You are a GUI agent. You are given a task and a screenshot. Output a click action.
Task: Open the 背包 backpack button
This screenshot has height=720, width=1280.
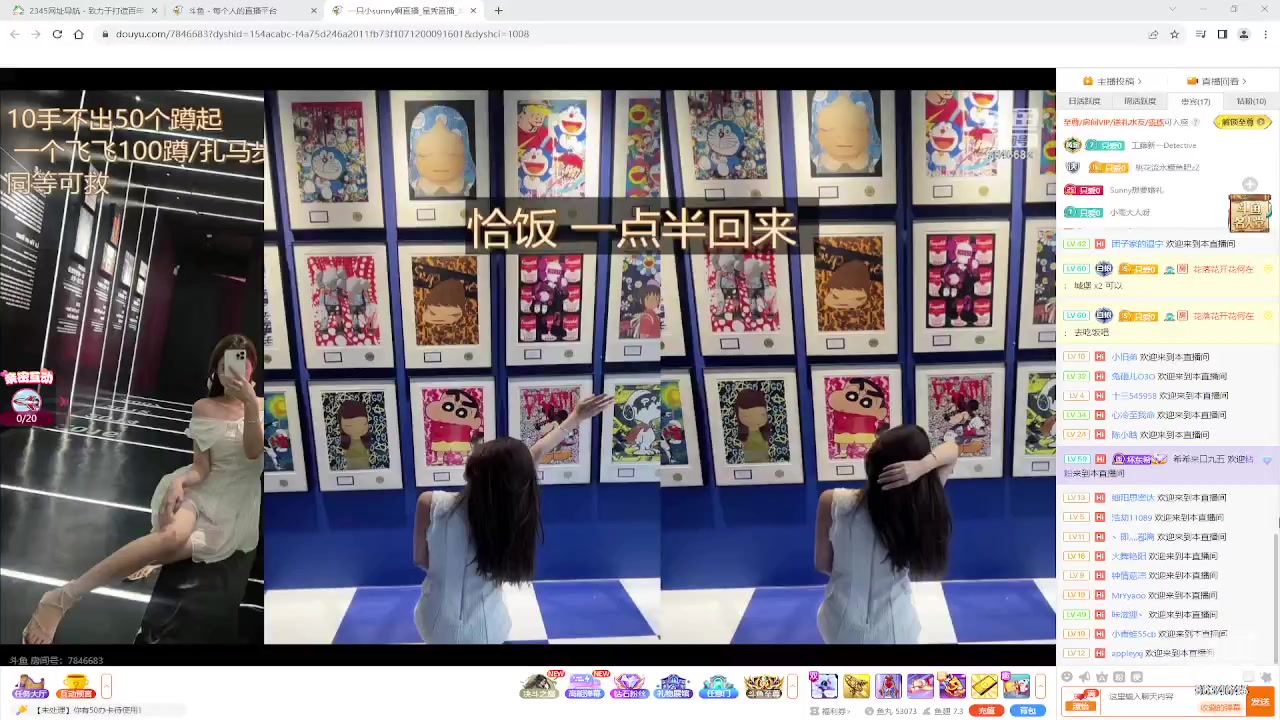(1028, 711)
